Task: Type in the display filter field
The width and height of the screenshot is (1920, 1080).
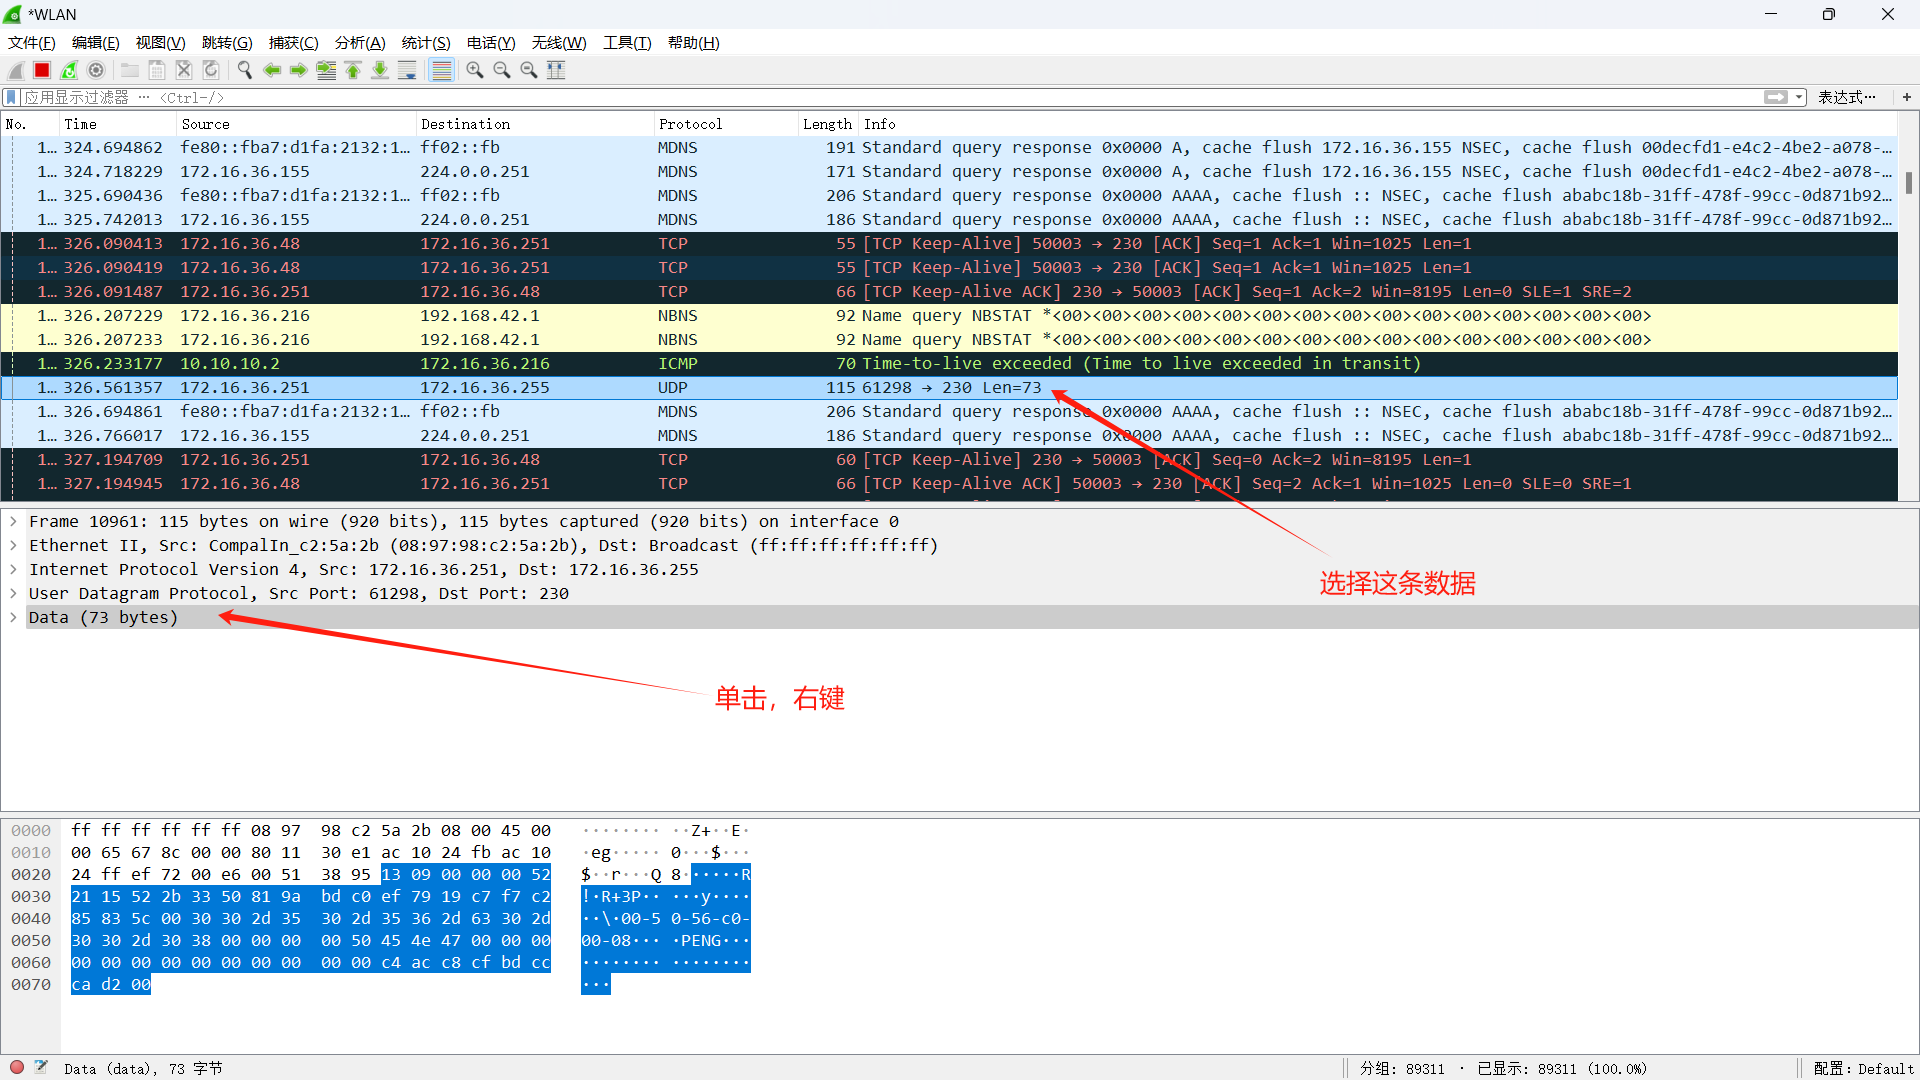Action: pos(400,97)
